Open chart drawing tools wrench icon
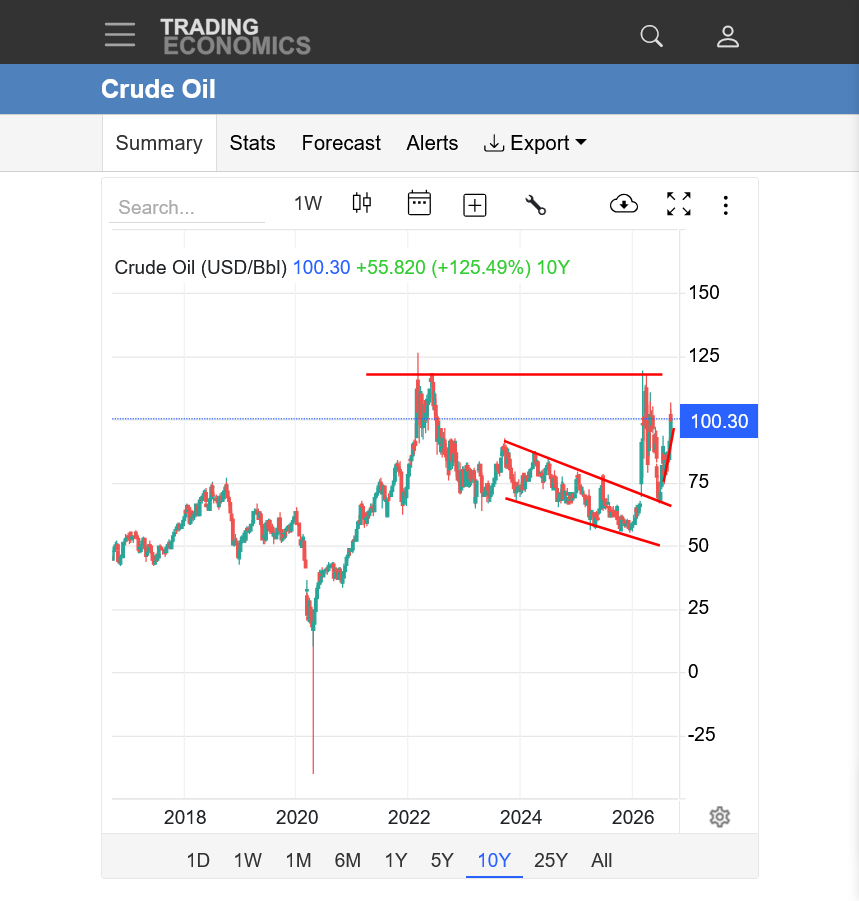The height and width of the screenshot is (901, 859). coord(536,205)
